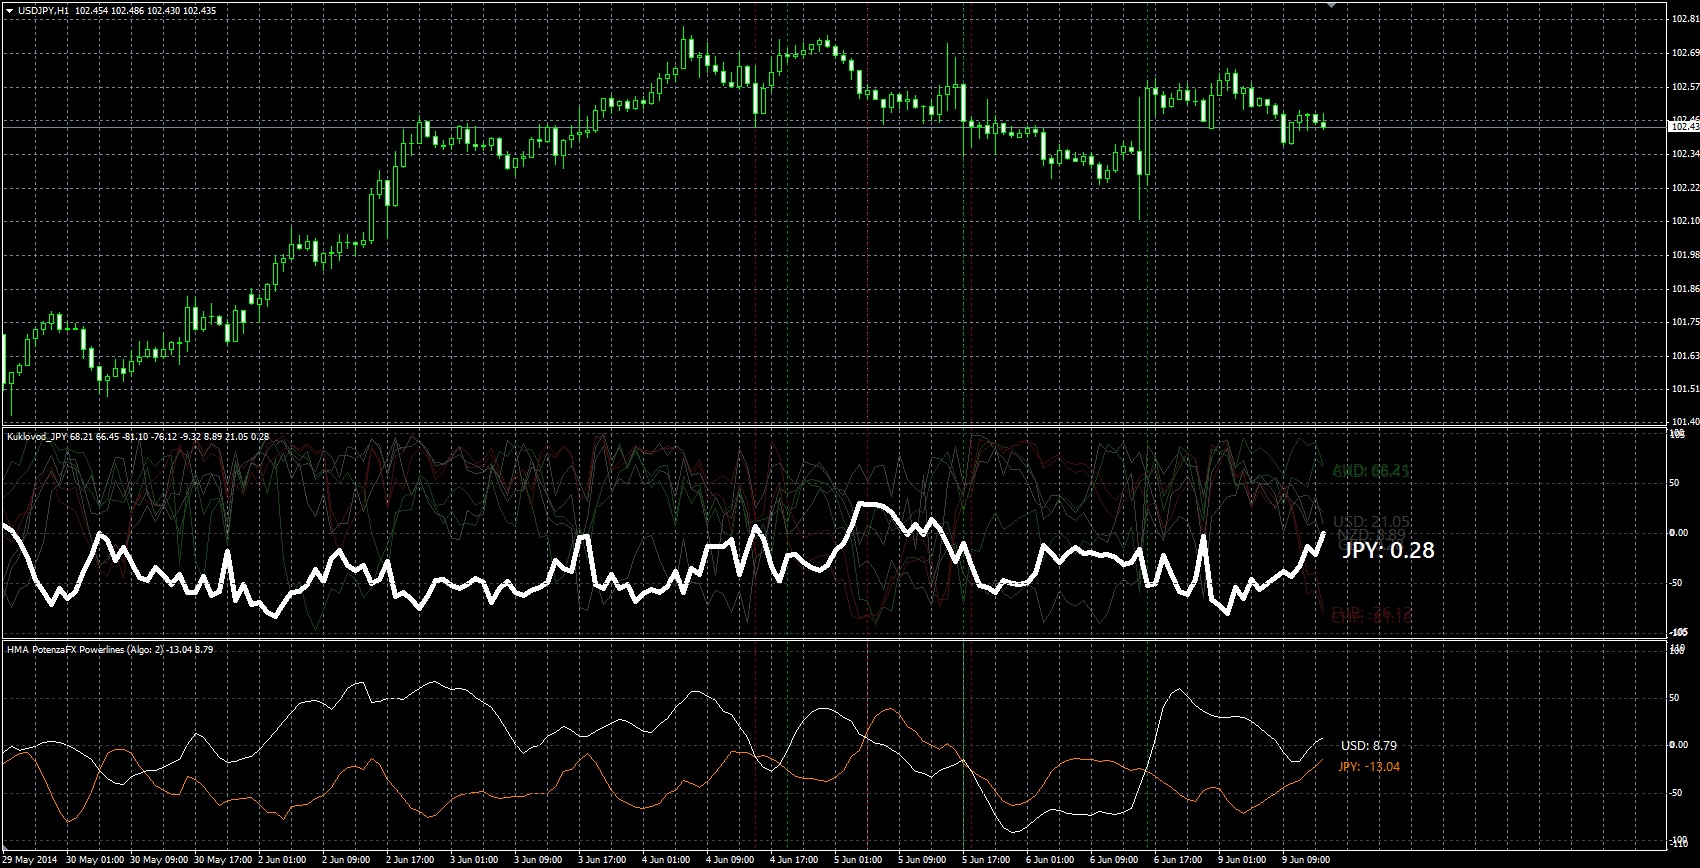Click the 4 Jun 01:00 time axis label
The image size is (1700, 868).
(x=666, y=860)
